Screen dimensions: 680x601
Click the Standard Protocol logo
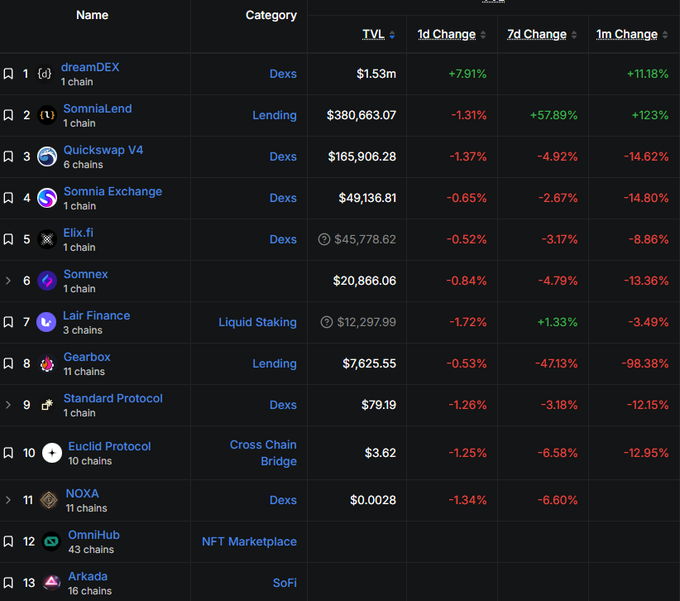pyautogui.click(x=47, y=405)
